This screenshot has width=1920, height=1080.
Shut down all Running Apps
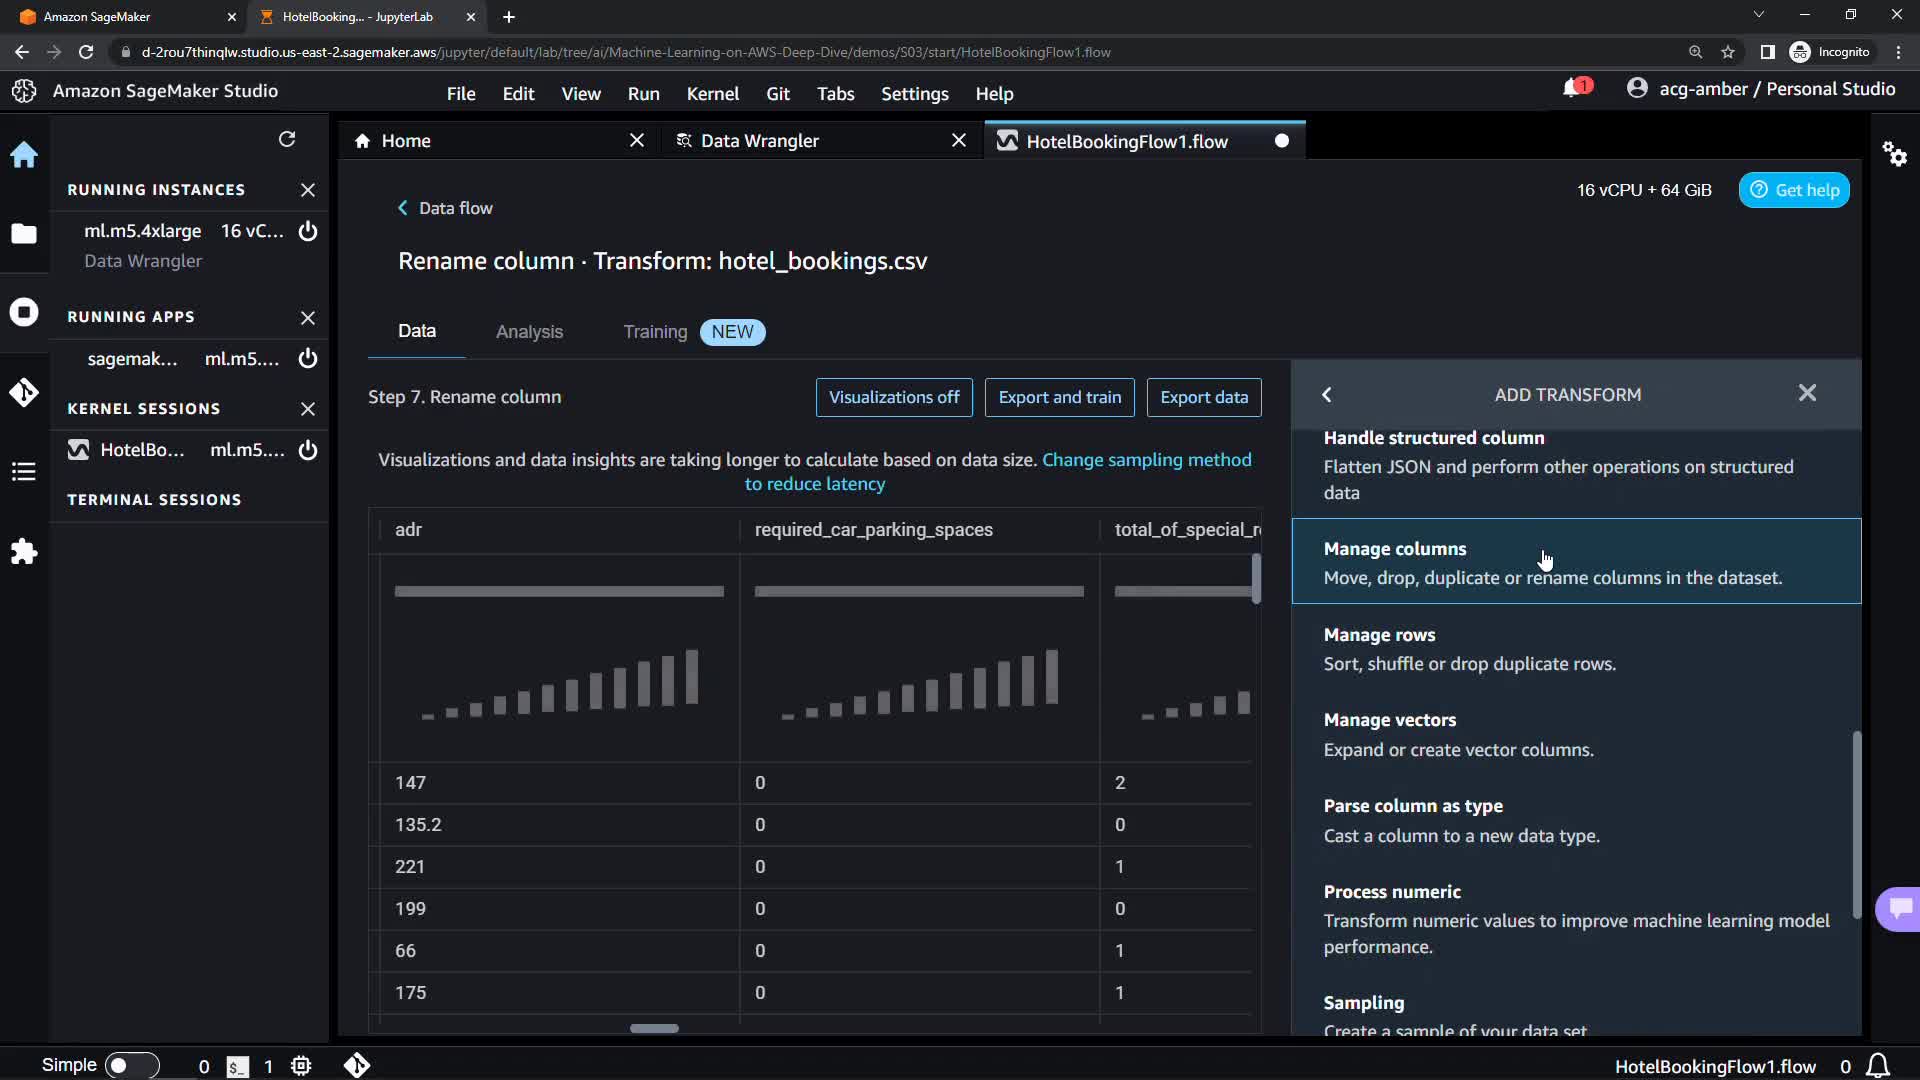point(308,317)
